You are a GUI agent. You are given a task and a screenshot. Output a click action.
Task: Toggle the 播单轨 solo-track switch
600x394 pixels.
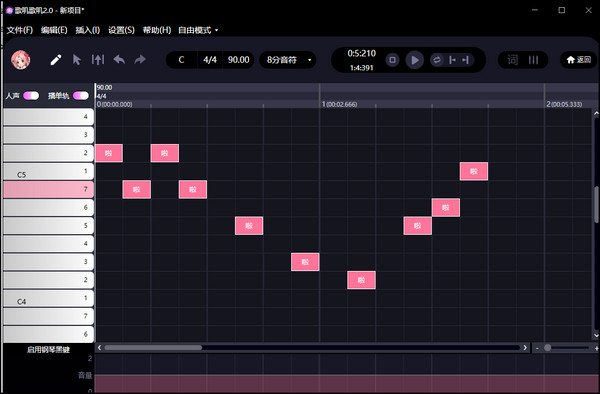coord(81,95)
